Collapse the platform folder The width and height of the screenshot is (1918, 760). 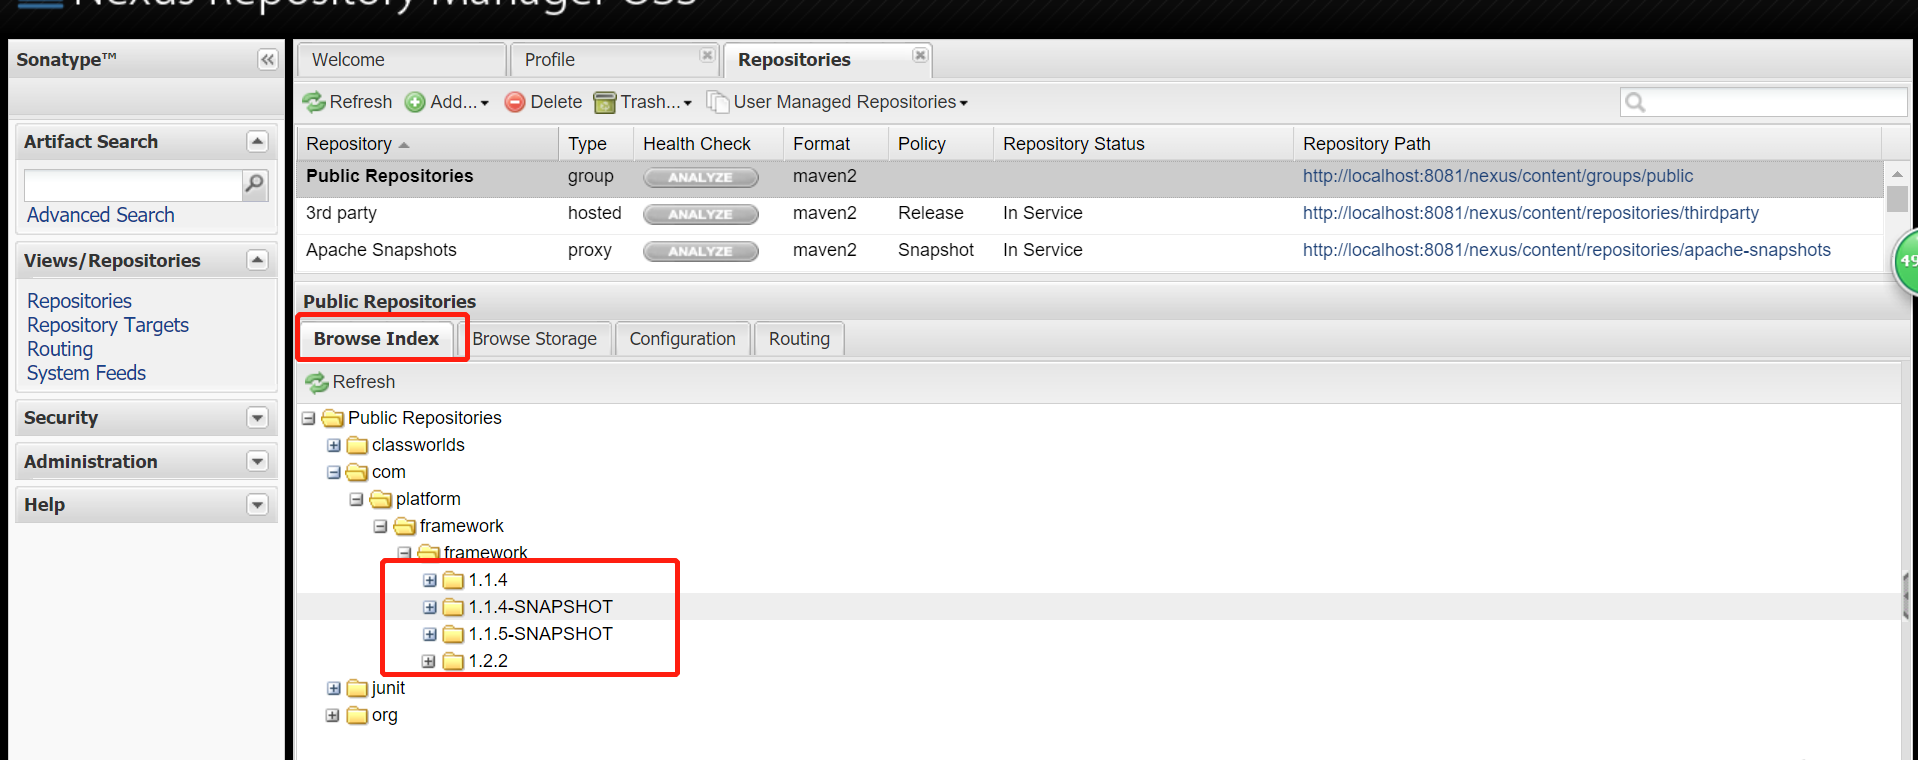pos(357,499)
